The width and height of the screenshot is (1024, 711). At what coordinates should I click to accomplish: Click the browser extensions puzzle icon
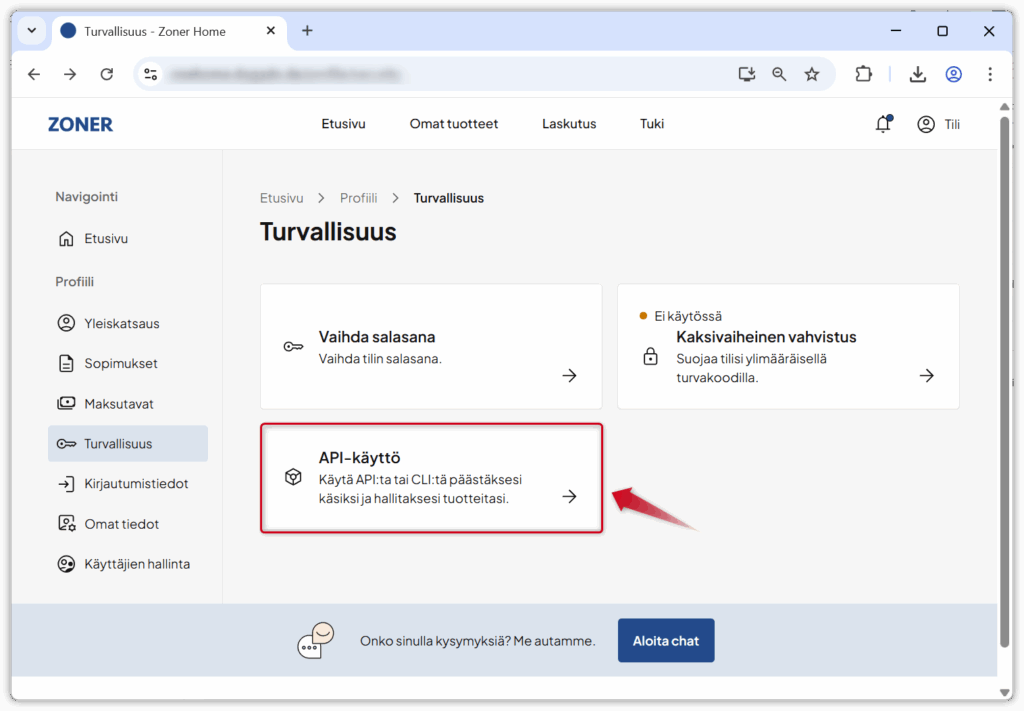[862, 73]
